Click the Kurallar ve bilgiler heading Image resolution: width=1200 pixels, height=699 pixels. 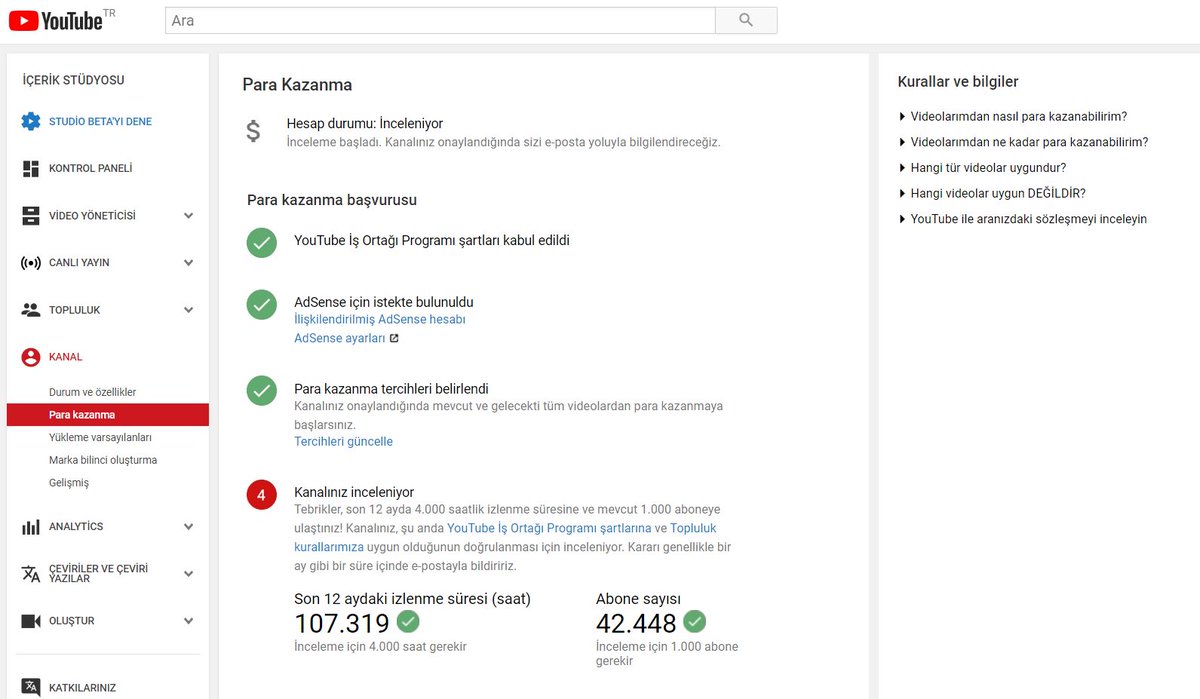[958, 82]
